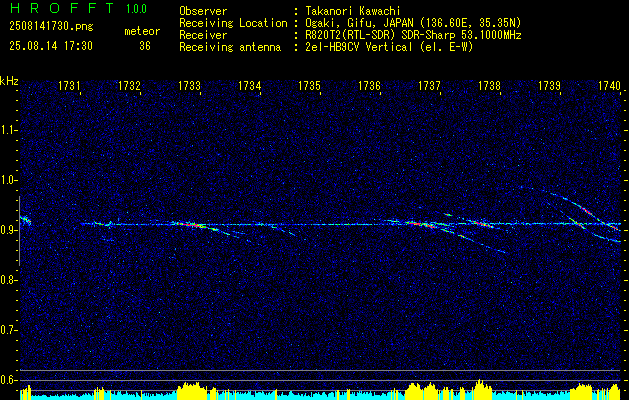The image size is (629, 400).
Task: Click the meteor label
Action: point(142,31)
